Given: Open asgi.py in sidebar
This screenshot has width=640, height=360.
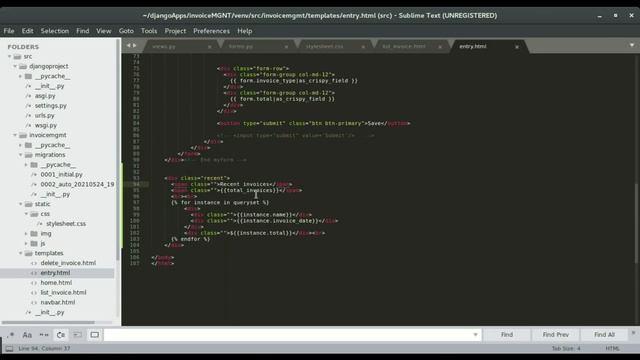Looking at the screenshot, I should [x=45, y=96].
